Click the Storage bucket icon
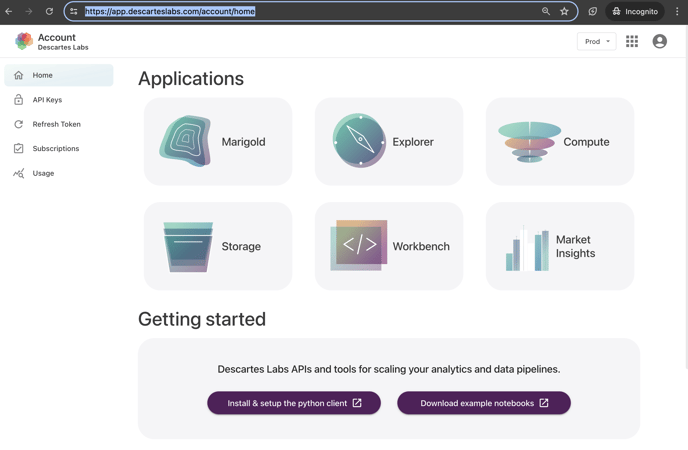This screenshot has width=688, height=450. point(188,247)
